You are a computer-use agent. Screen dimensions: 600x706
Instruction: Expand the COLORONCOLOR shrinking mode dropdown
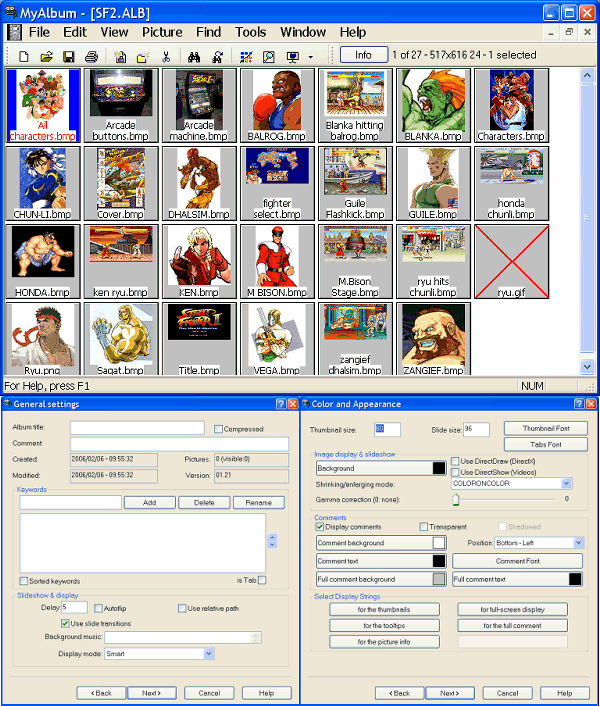(566, 483)
